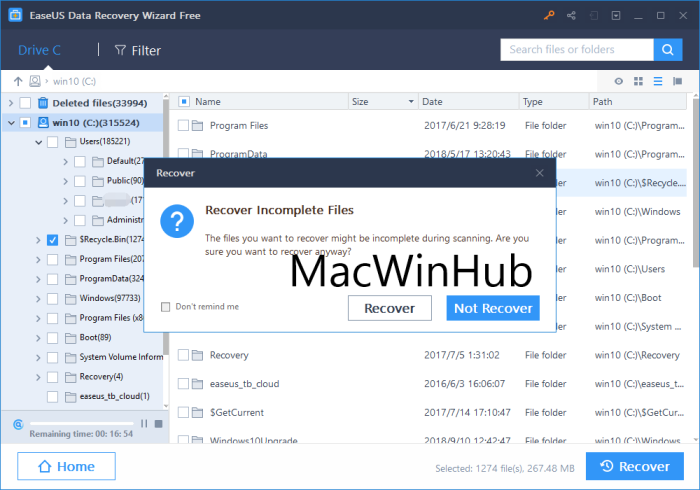Screen dimensions: 700x490
Task: Click the win10 (C:) drive icon
Action: click(x=43, y=122)
